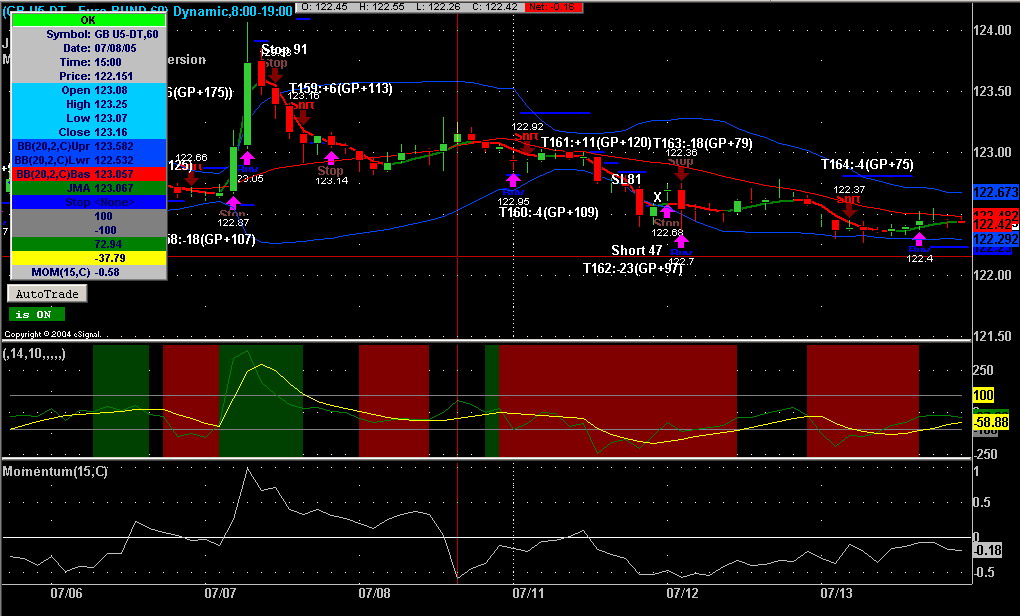Screen dimensions: 1020x616
Task: Select trade label T163:-18(GP+79)
Action: point(703,143)
